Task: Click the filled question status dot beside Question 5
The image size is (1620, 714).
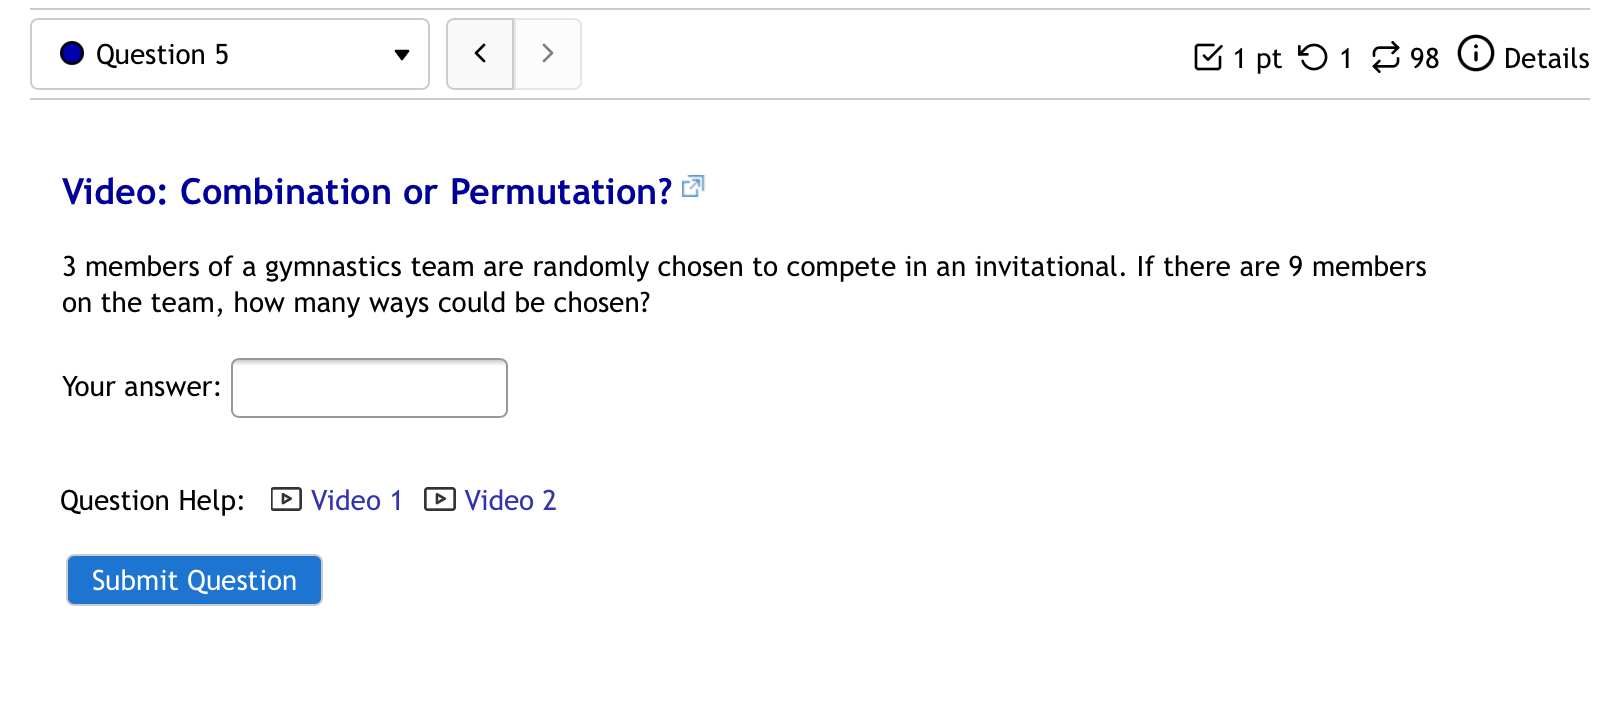Action: (x=71, y=54)
